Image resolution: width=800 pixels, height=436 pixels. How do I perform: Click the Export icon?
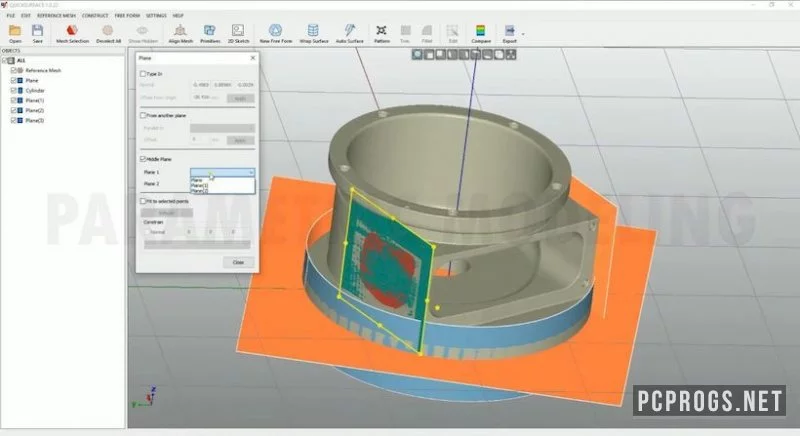[509, 31]
